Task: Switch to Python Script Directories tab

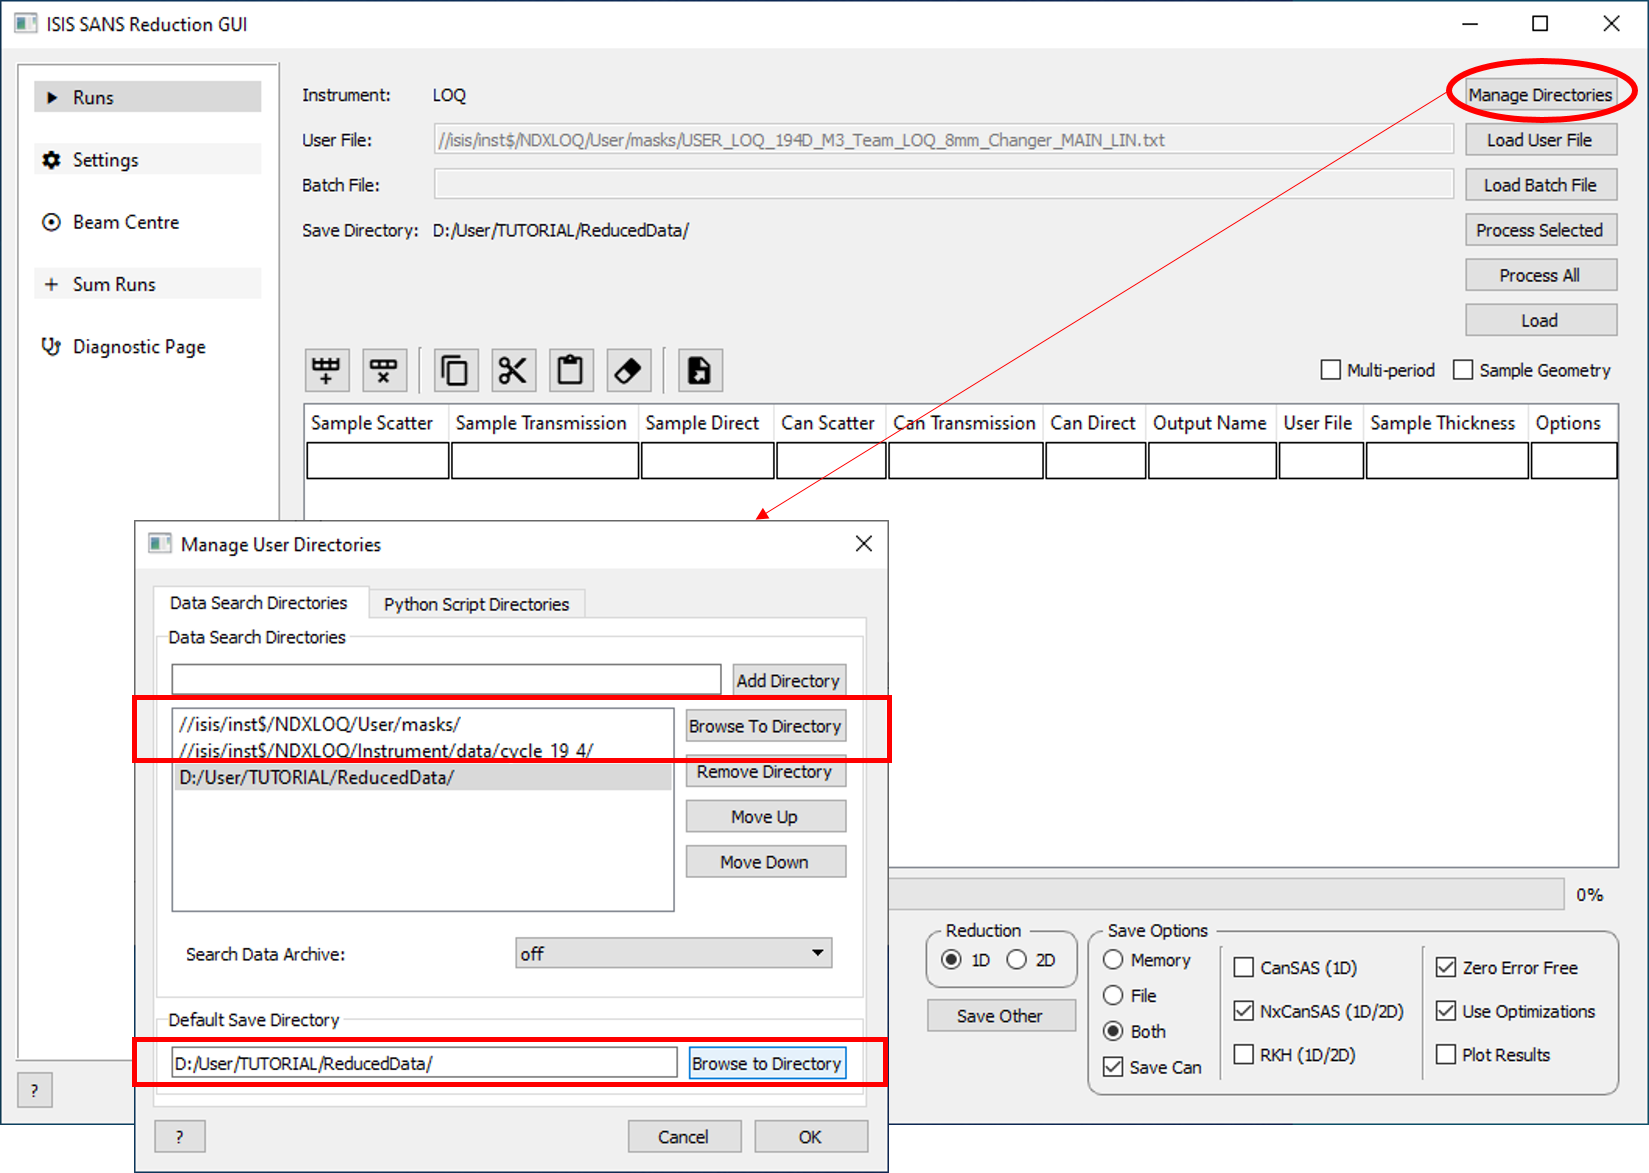Action: (476, 604)
